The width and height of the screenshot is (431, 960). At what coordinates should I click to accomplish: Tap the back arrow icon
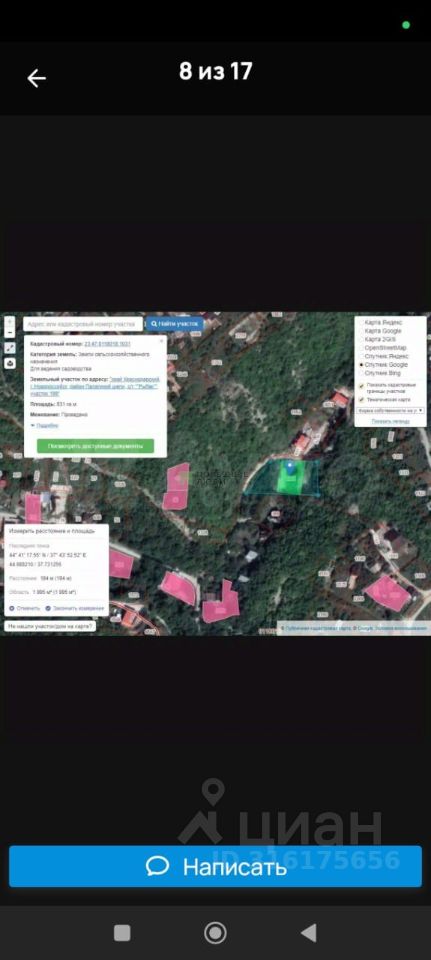click(36, 78)
